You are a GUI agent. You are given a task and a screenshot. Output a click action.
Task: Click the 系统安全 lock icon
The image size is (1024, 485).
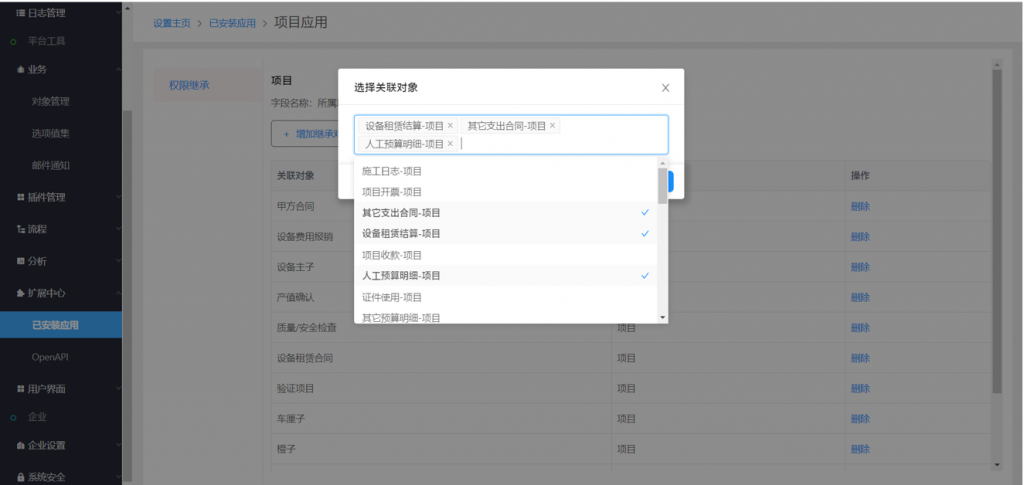[x=20, y=477]
